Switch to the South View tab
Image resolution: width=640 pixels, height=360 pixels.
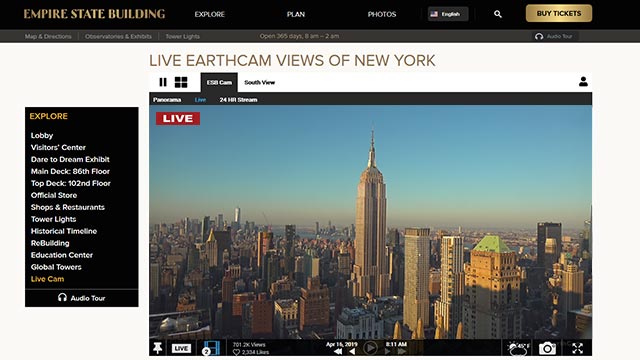click(x=260, y=82)
